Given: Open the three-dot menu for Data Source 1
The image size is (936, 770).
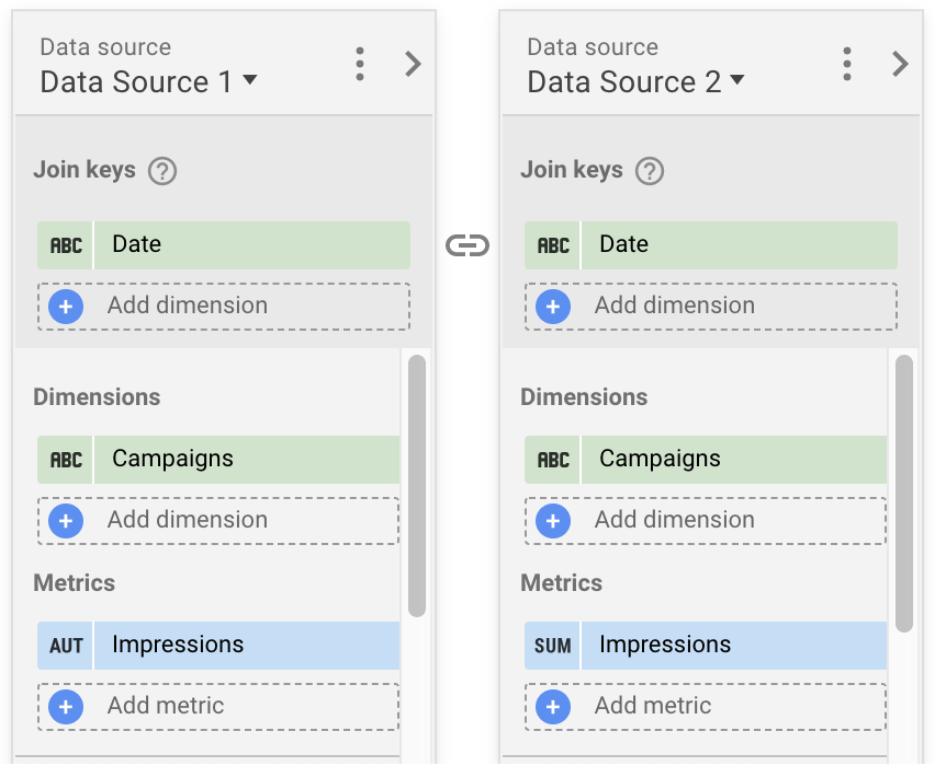Looking at the screenshot, I should [359, 65].
